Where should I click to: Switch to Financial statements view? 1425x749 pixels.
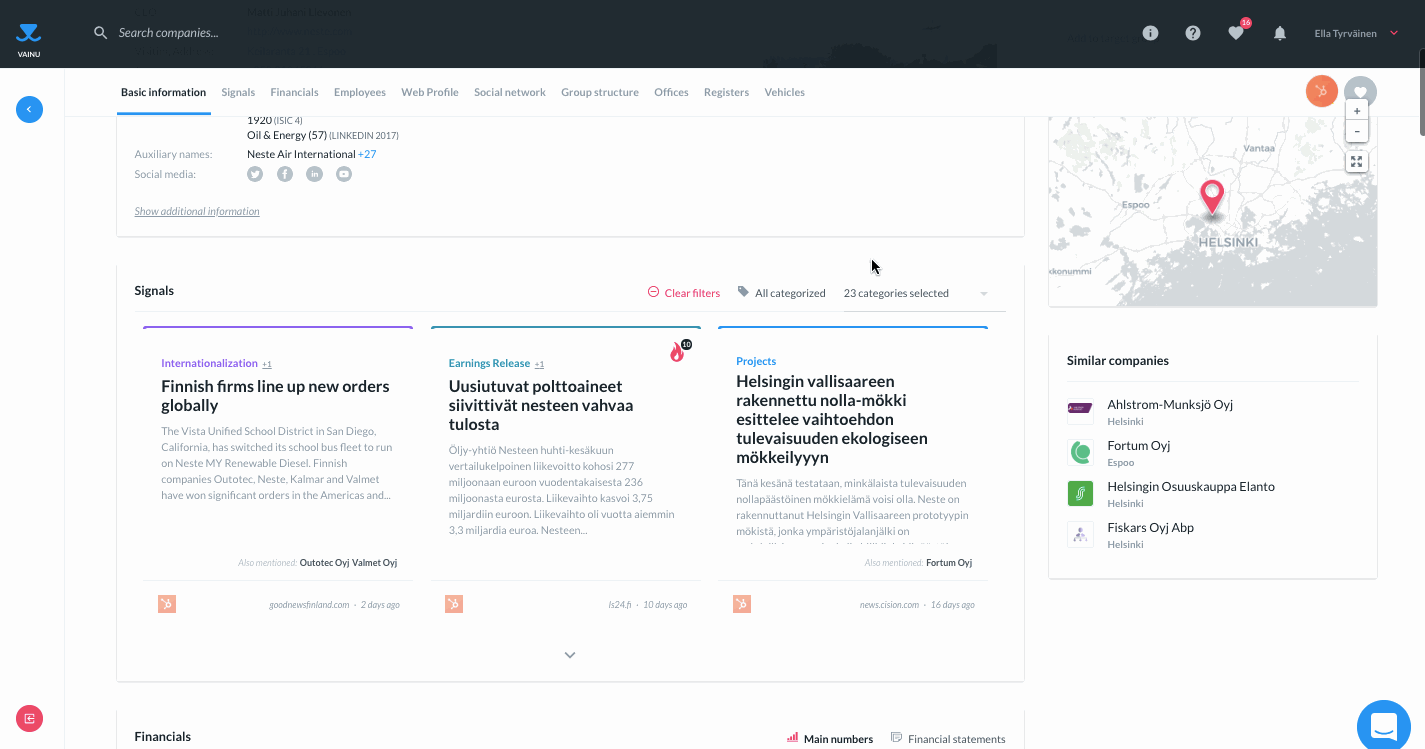(947, 739)
